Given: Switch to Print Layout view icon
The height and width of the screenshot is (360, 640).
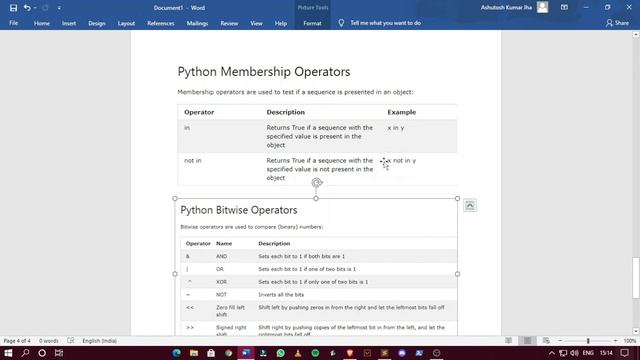Looking at the screenshot, I should tap(527, 340).
